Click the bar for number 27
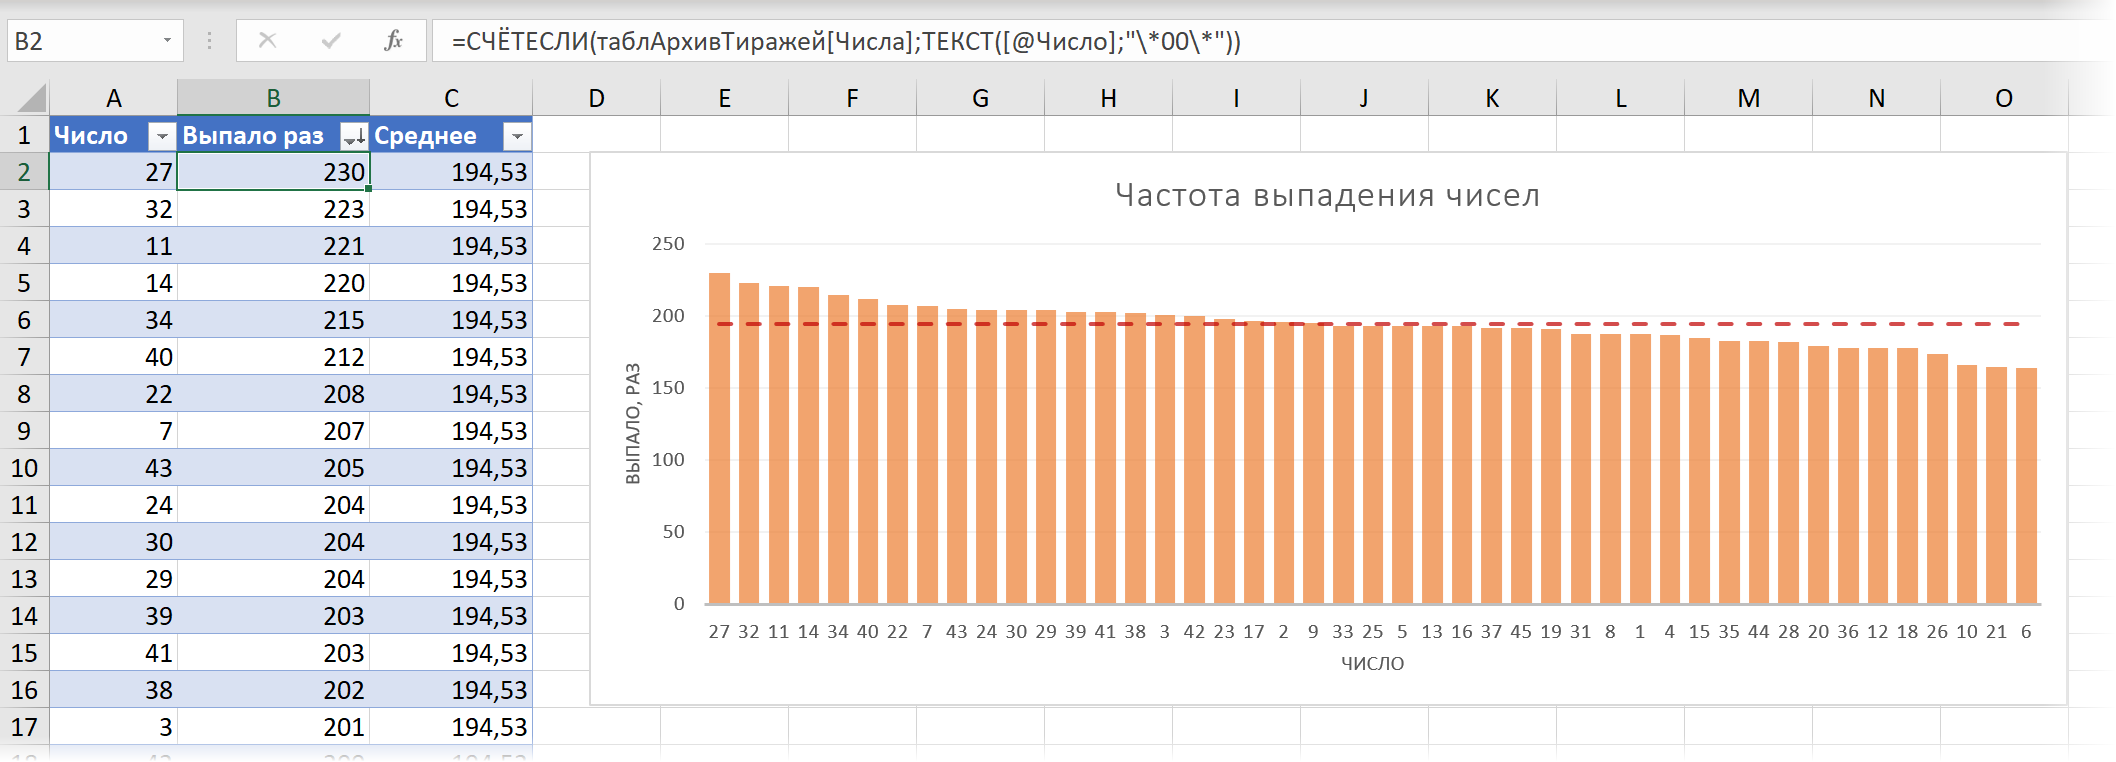Screen dimensions: 2116x762 click(719, 438)
